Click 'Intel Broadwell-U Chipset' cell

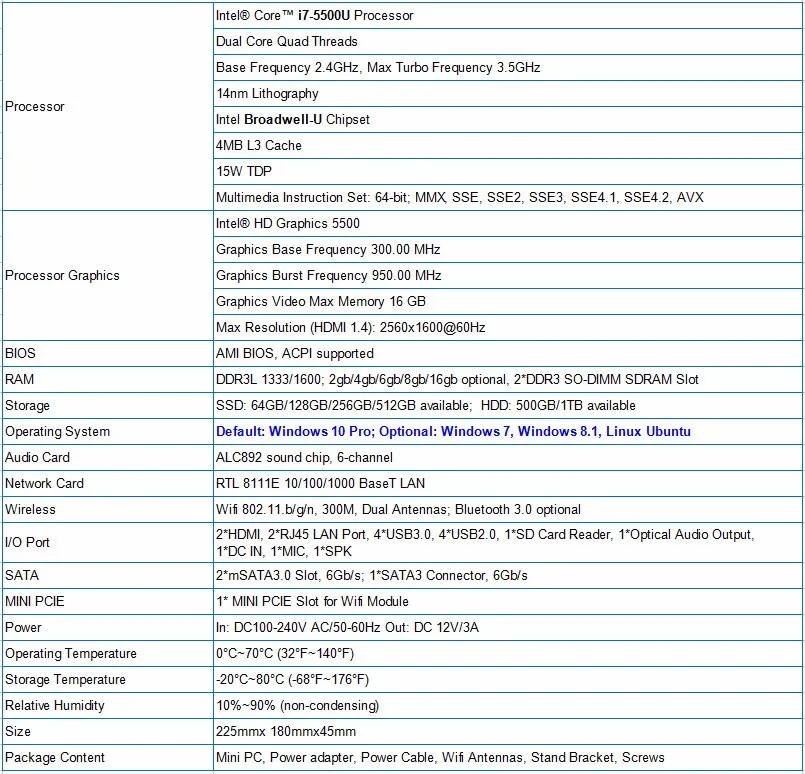coord(508,120)
